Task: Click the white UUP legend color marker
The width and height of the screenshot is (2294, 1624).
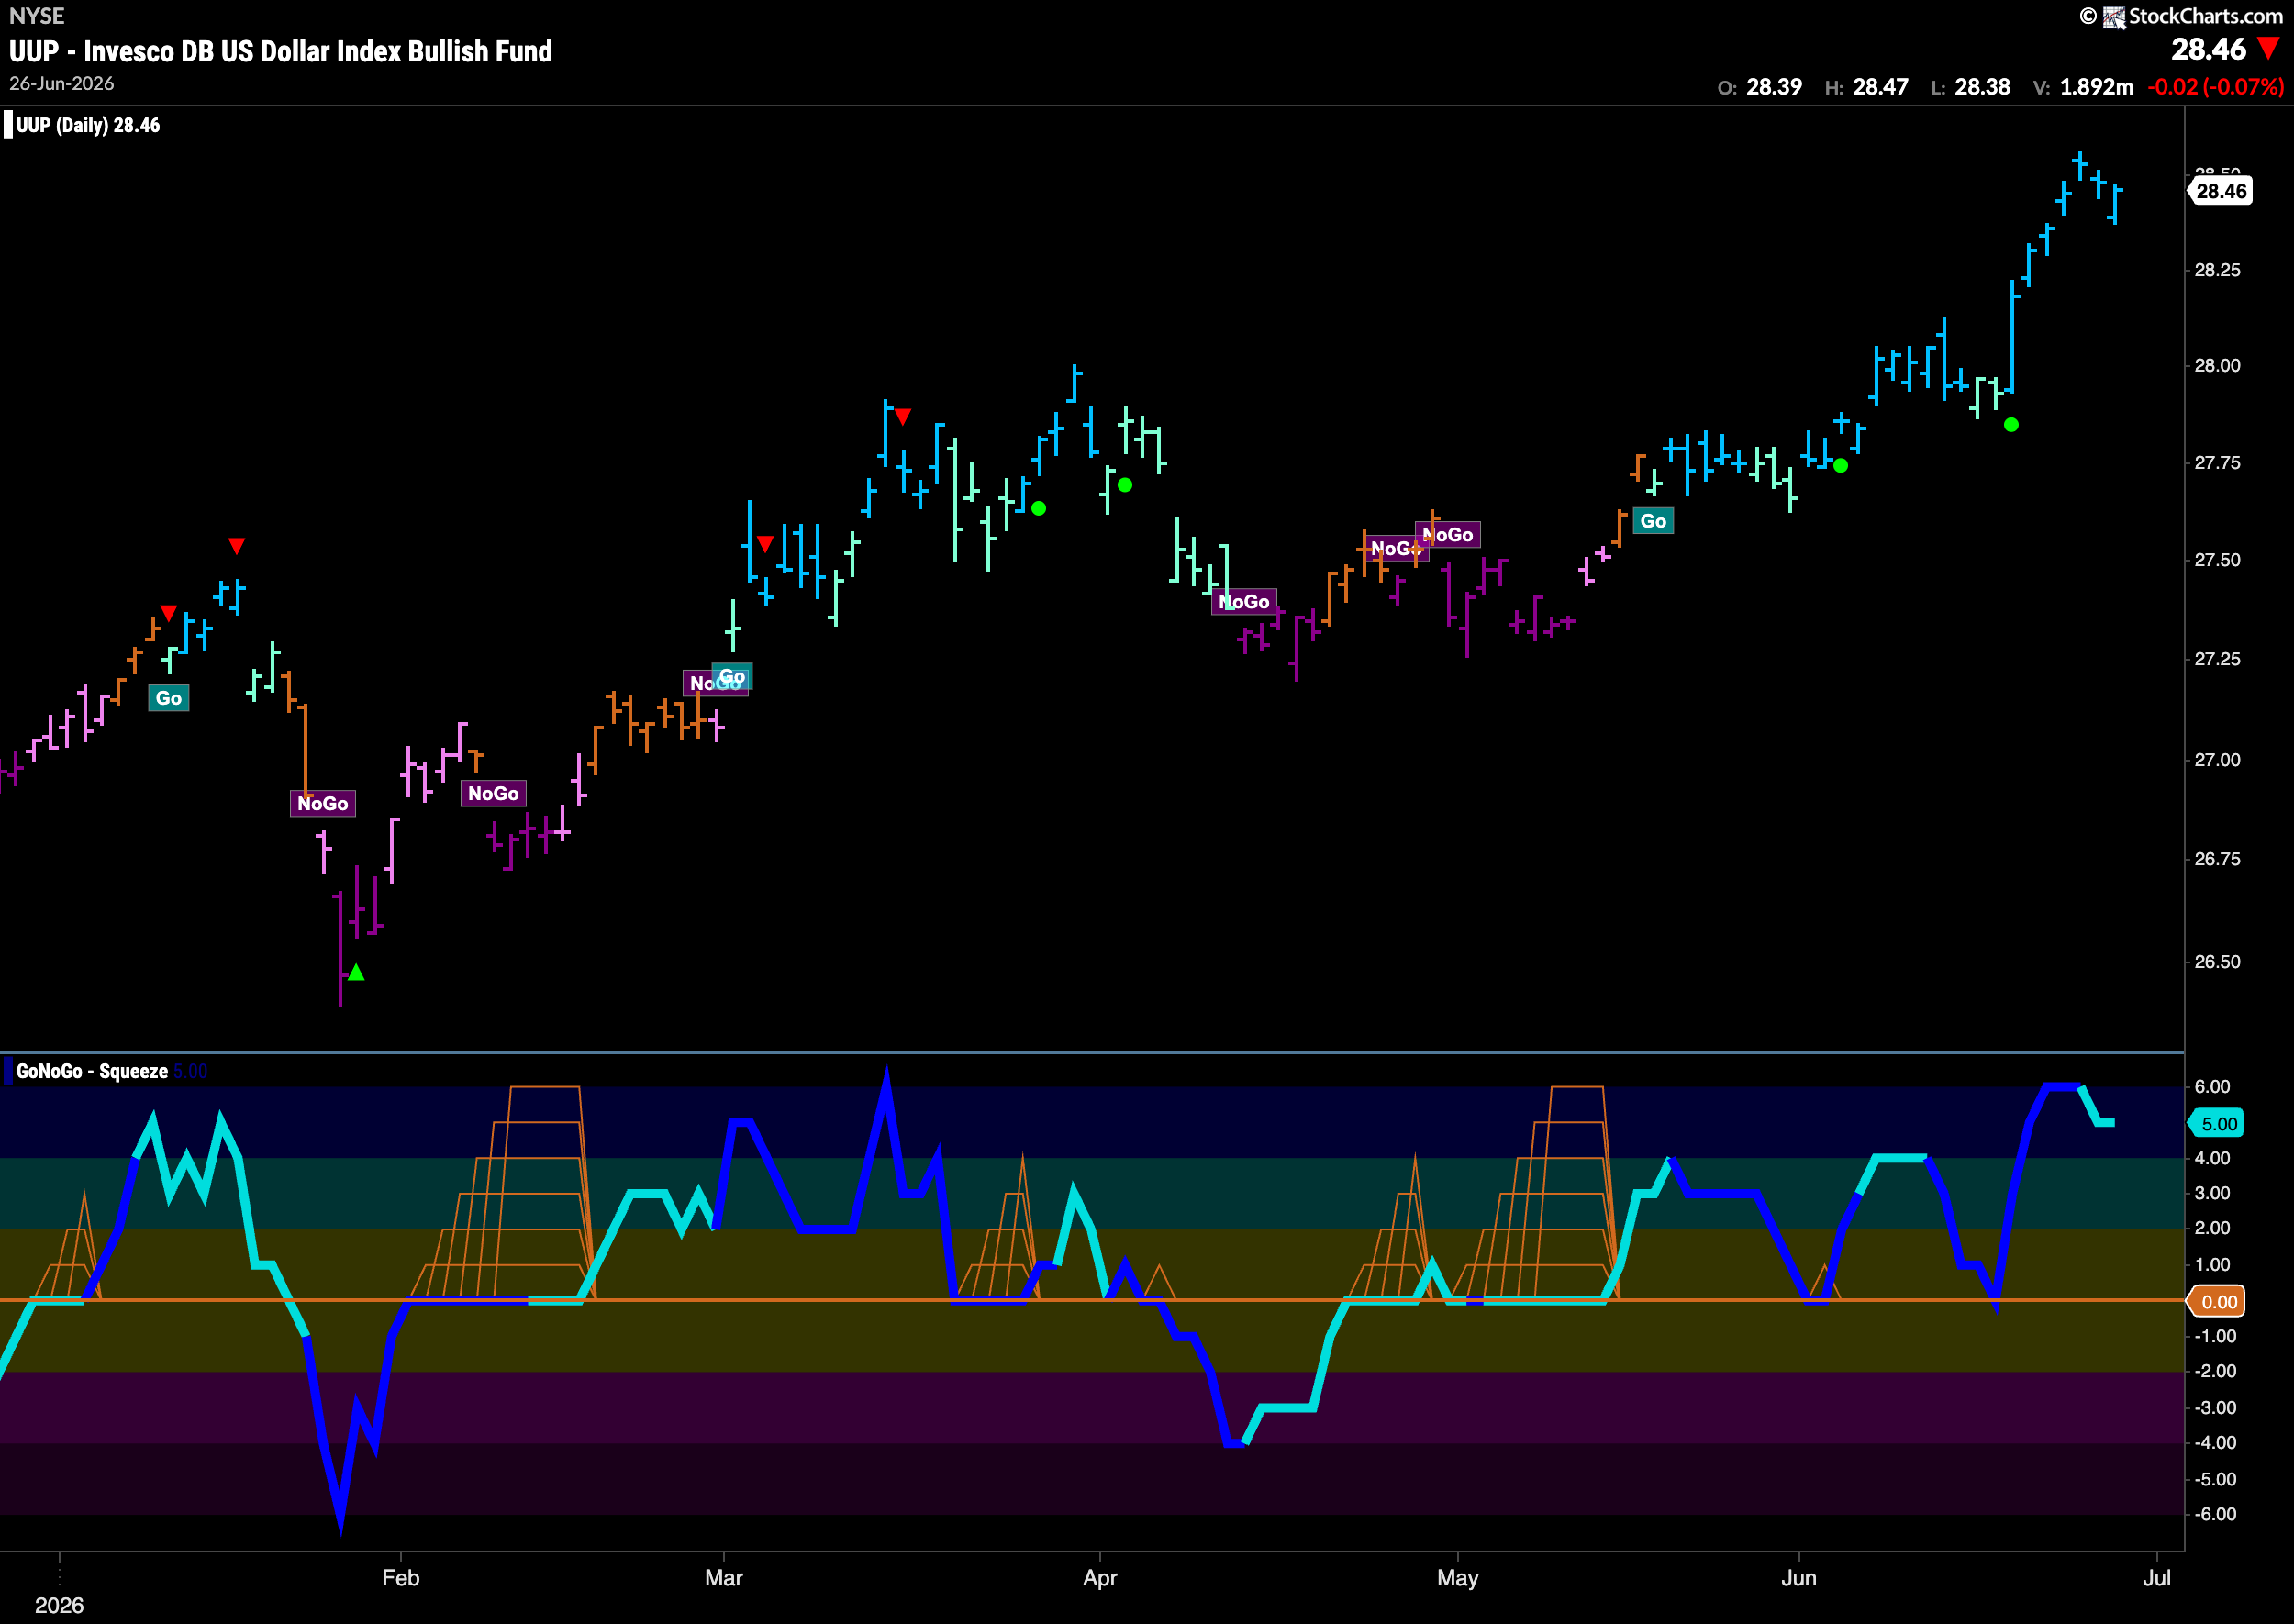Action: (8, 125)
